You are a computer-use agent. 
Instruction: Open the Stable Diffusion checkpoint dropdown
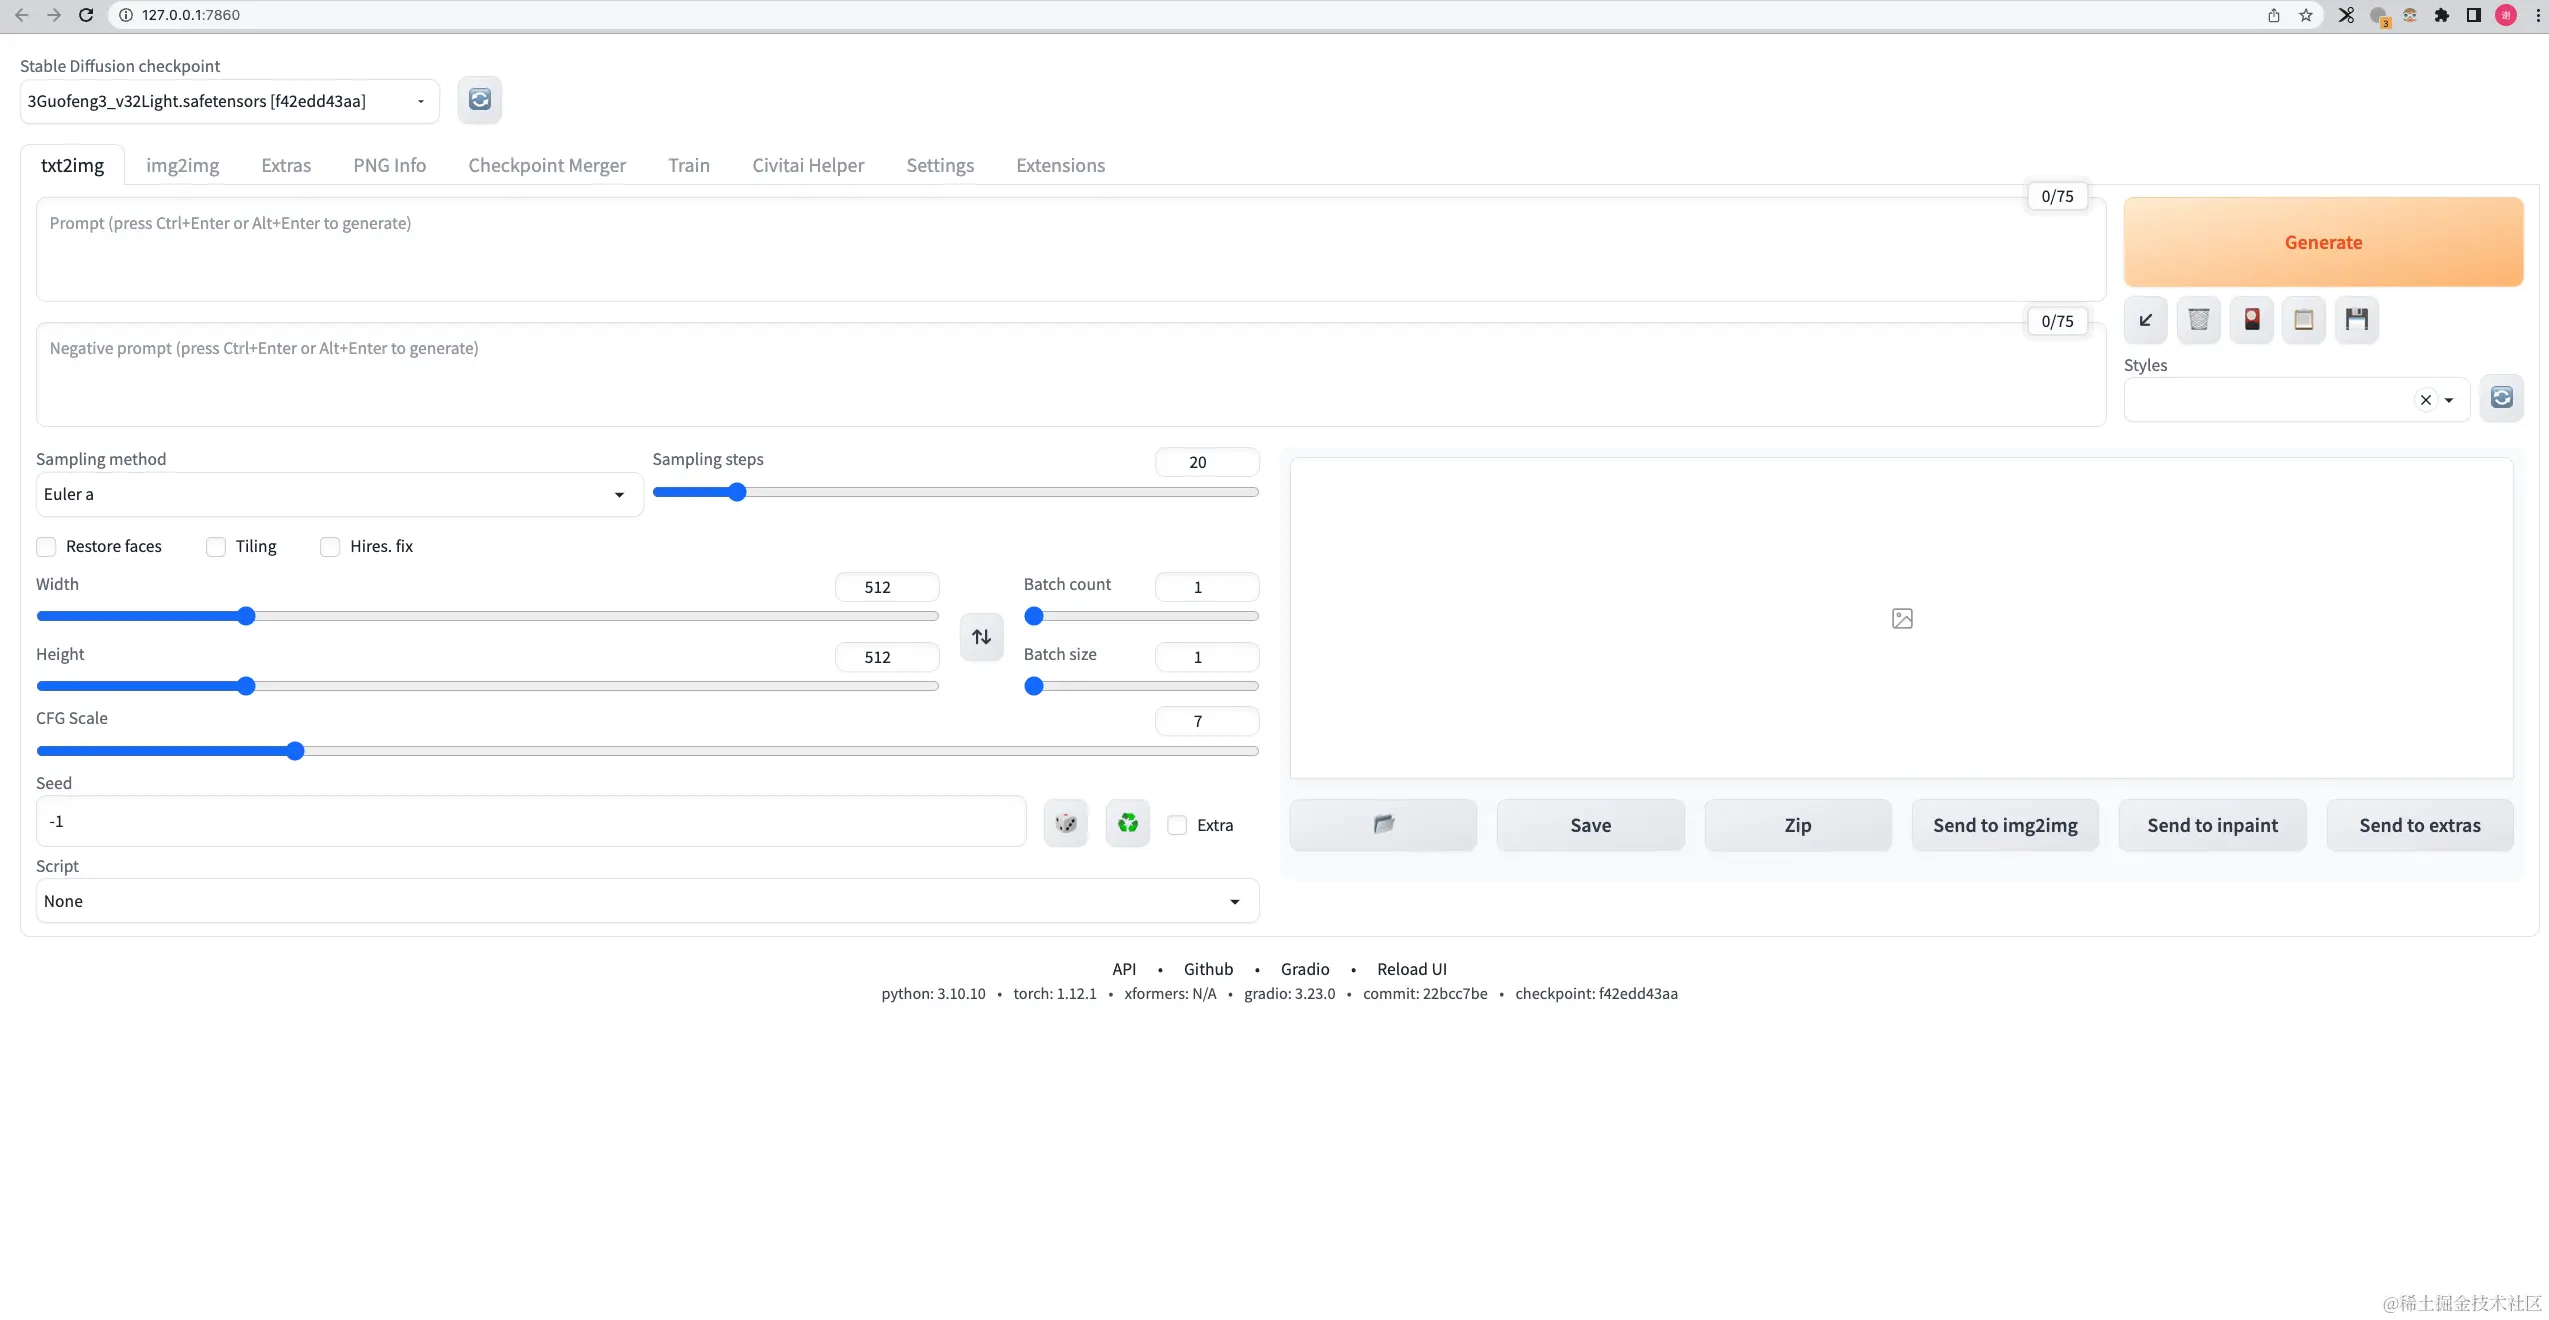pos(229,102)
